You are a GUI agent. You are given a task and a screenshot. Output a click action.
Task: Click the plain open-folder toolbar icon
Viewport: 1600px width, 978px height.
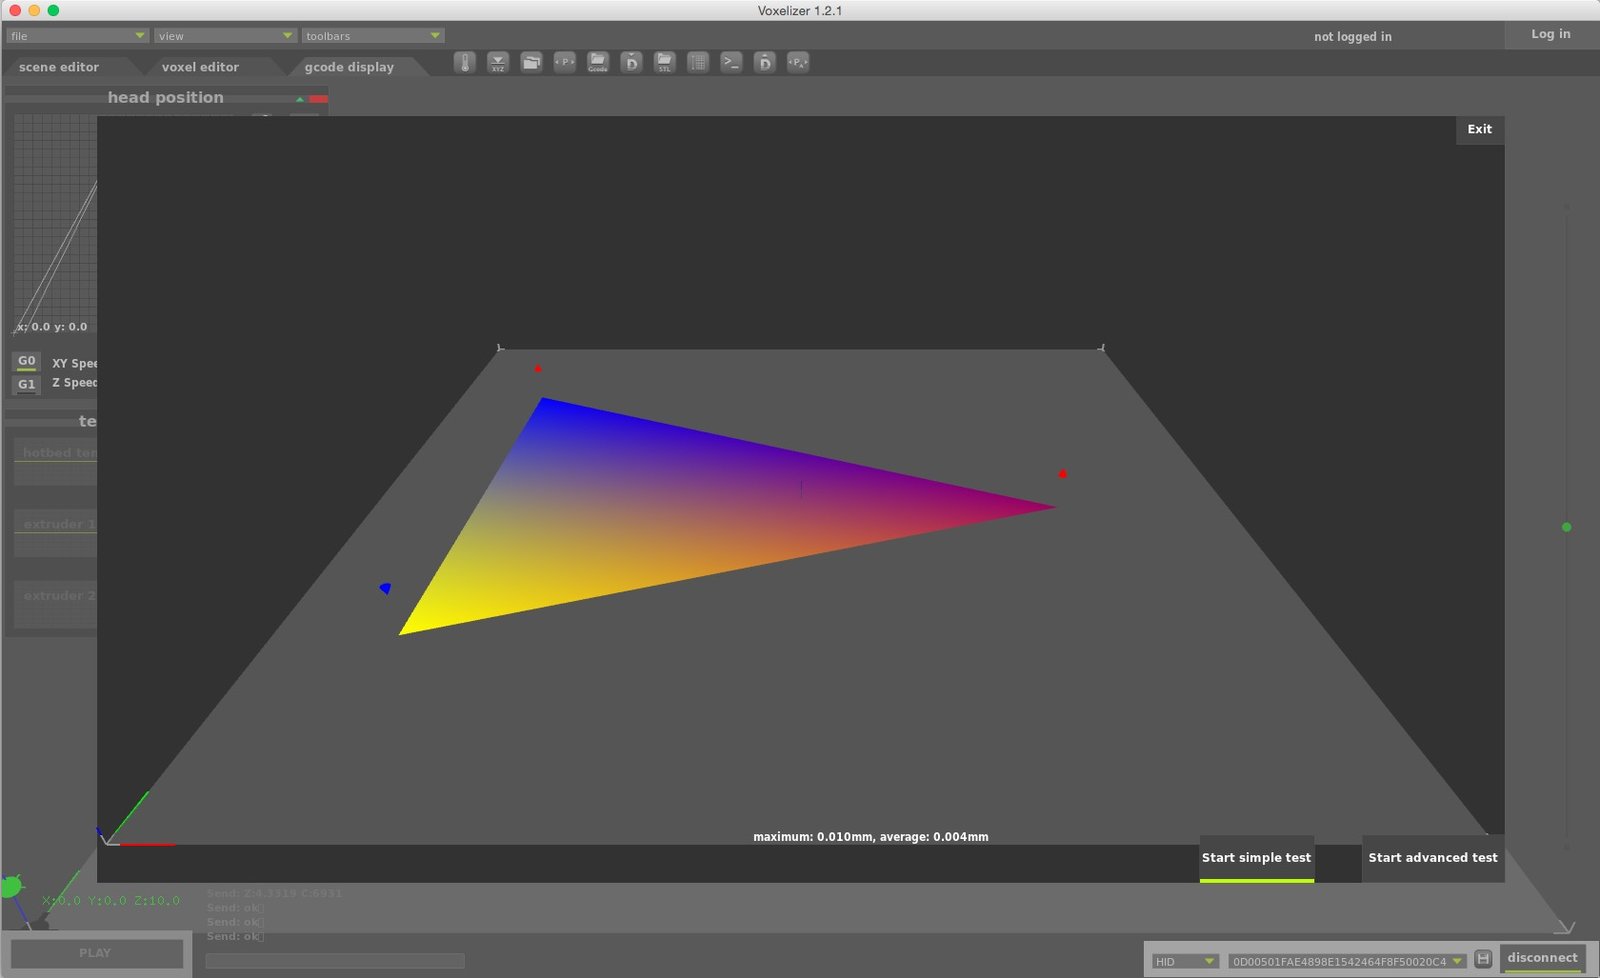point(531,62)
